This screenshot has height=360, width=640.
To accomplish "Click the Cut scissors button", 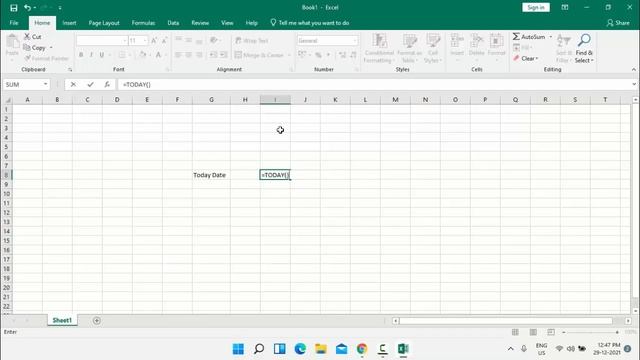I will coord(32,37).
